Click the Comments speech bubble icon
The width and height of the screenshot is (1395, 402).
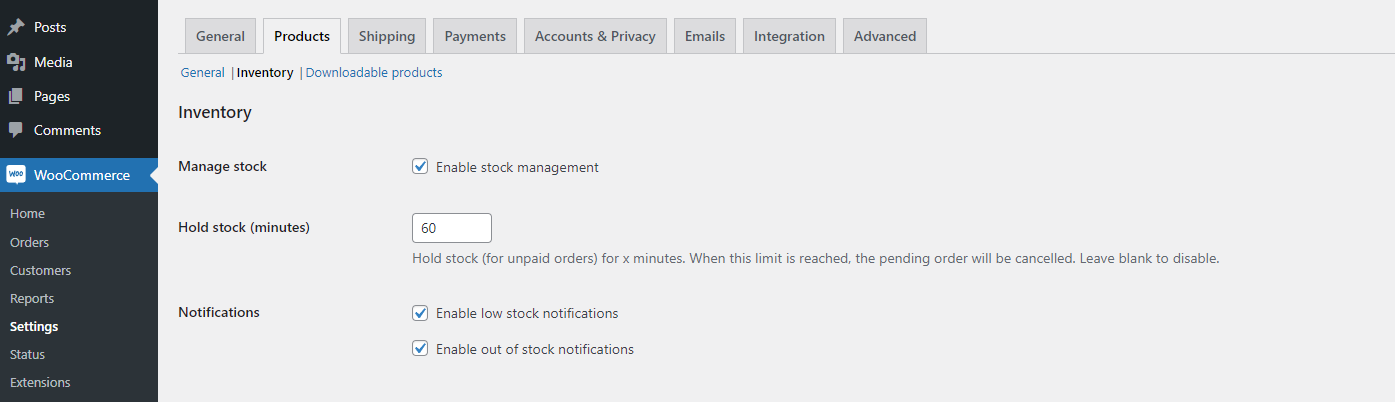pos(16,130)
